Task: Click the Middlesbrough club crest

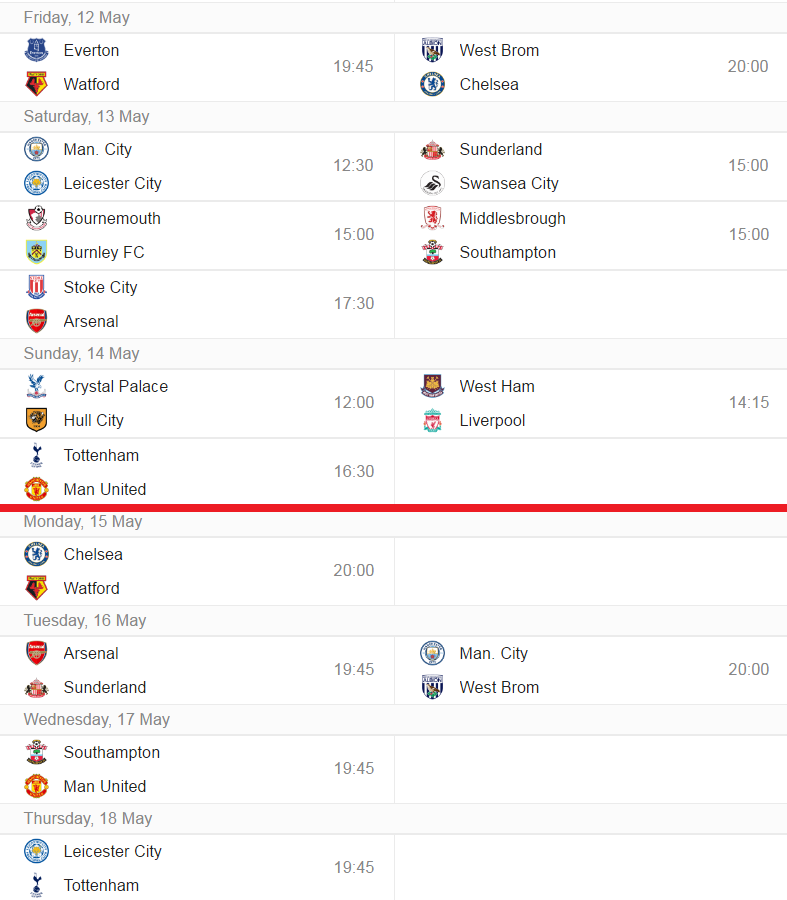Action: 432,218
